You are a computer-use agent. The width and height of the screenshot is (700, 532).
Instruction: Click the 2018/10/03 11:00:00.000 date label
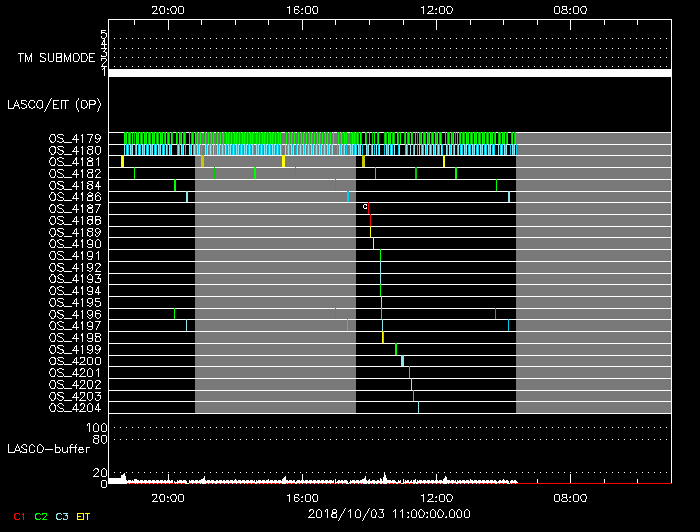pos(389,512)
